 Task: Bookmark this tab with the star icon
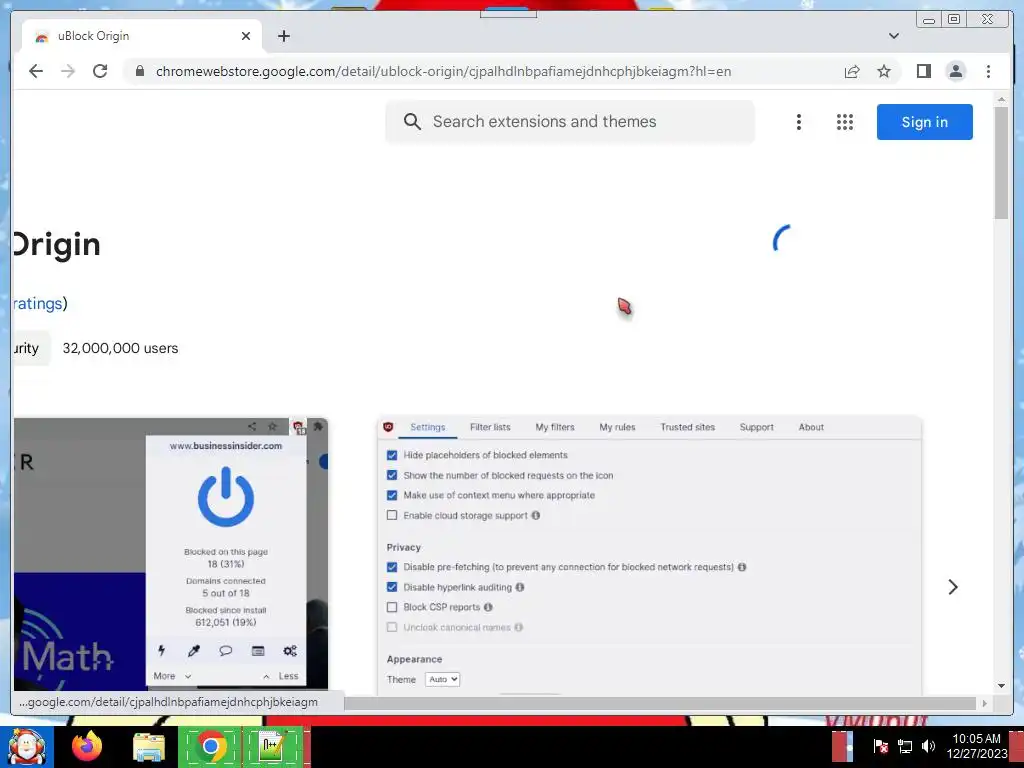[884, 71]
